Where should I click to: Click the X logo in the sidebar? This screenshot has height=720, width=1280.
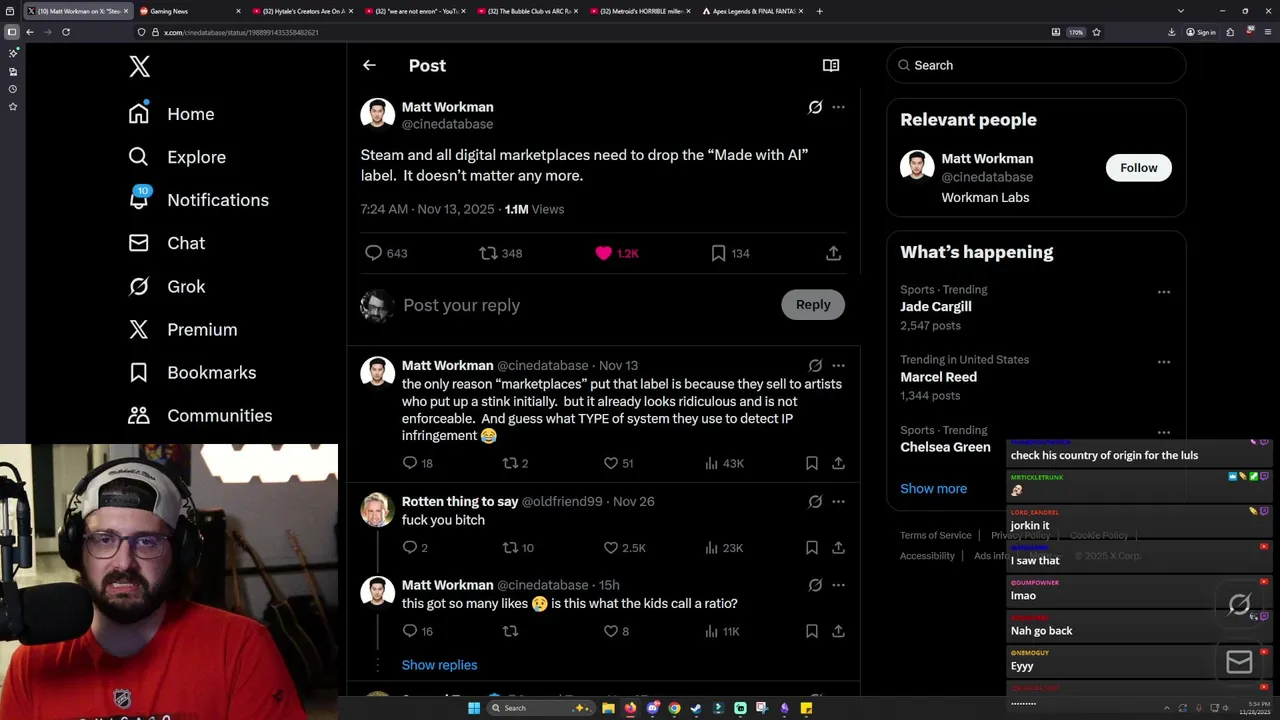(139, 66)
